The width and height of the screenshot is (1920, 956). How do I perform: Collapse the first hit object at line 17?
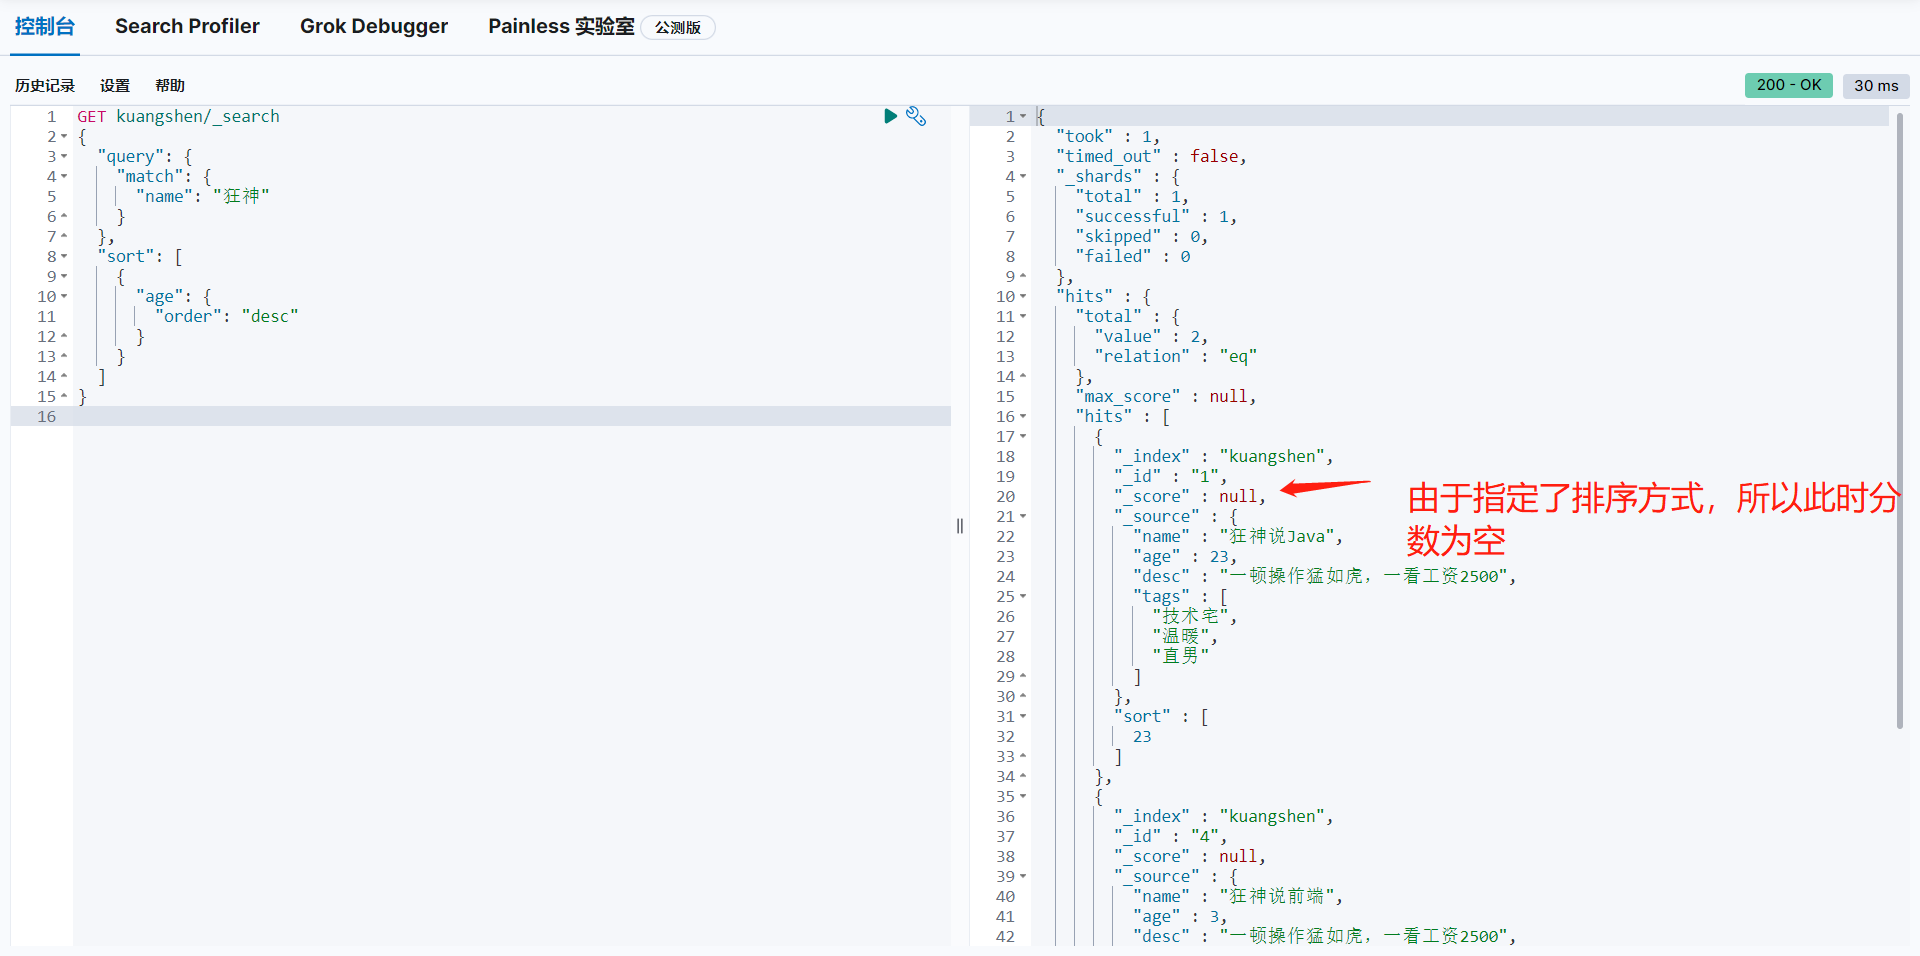(x=1023, y=436)
